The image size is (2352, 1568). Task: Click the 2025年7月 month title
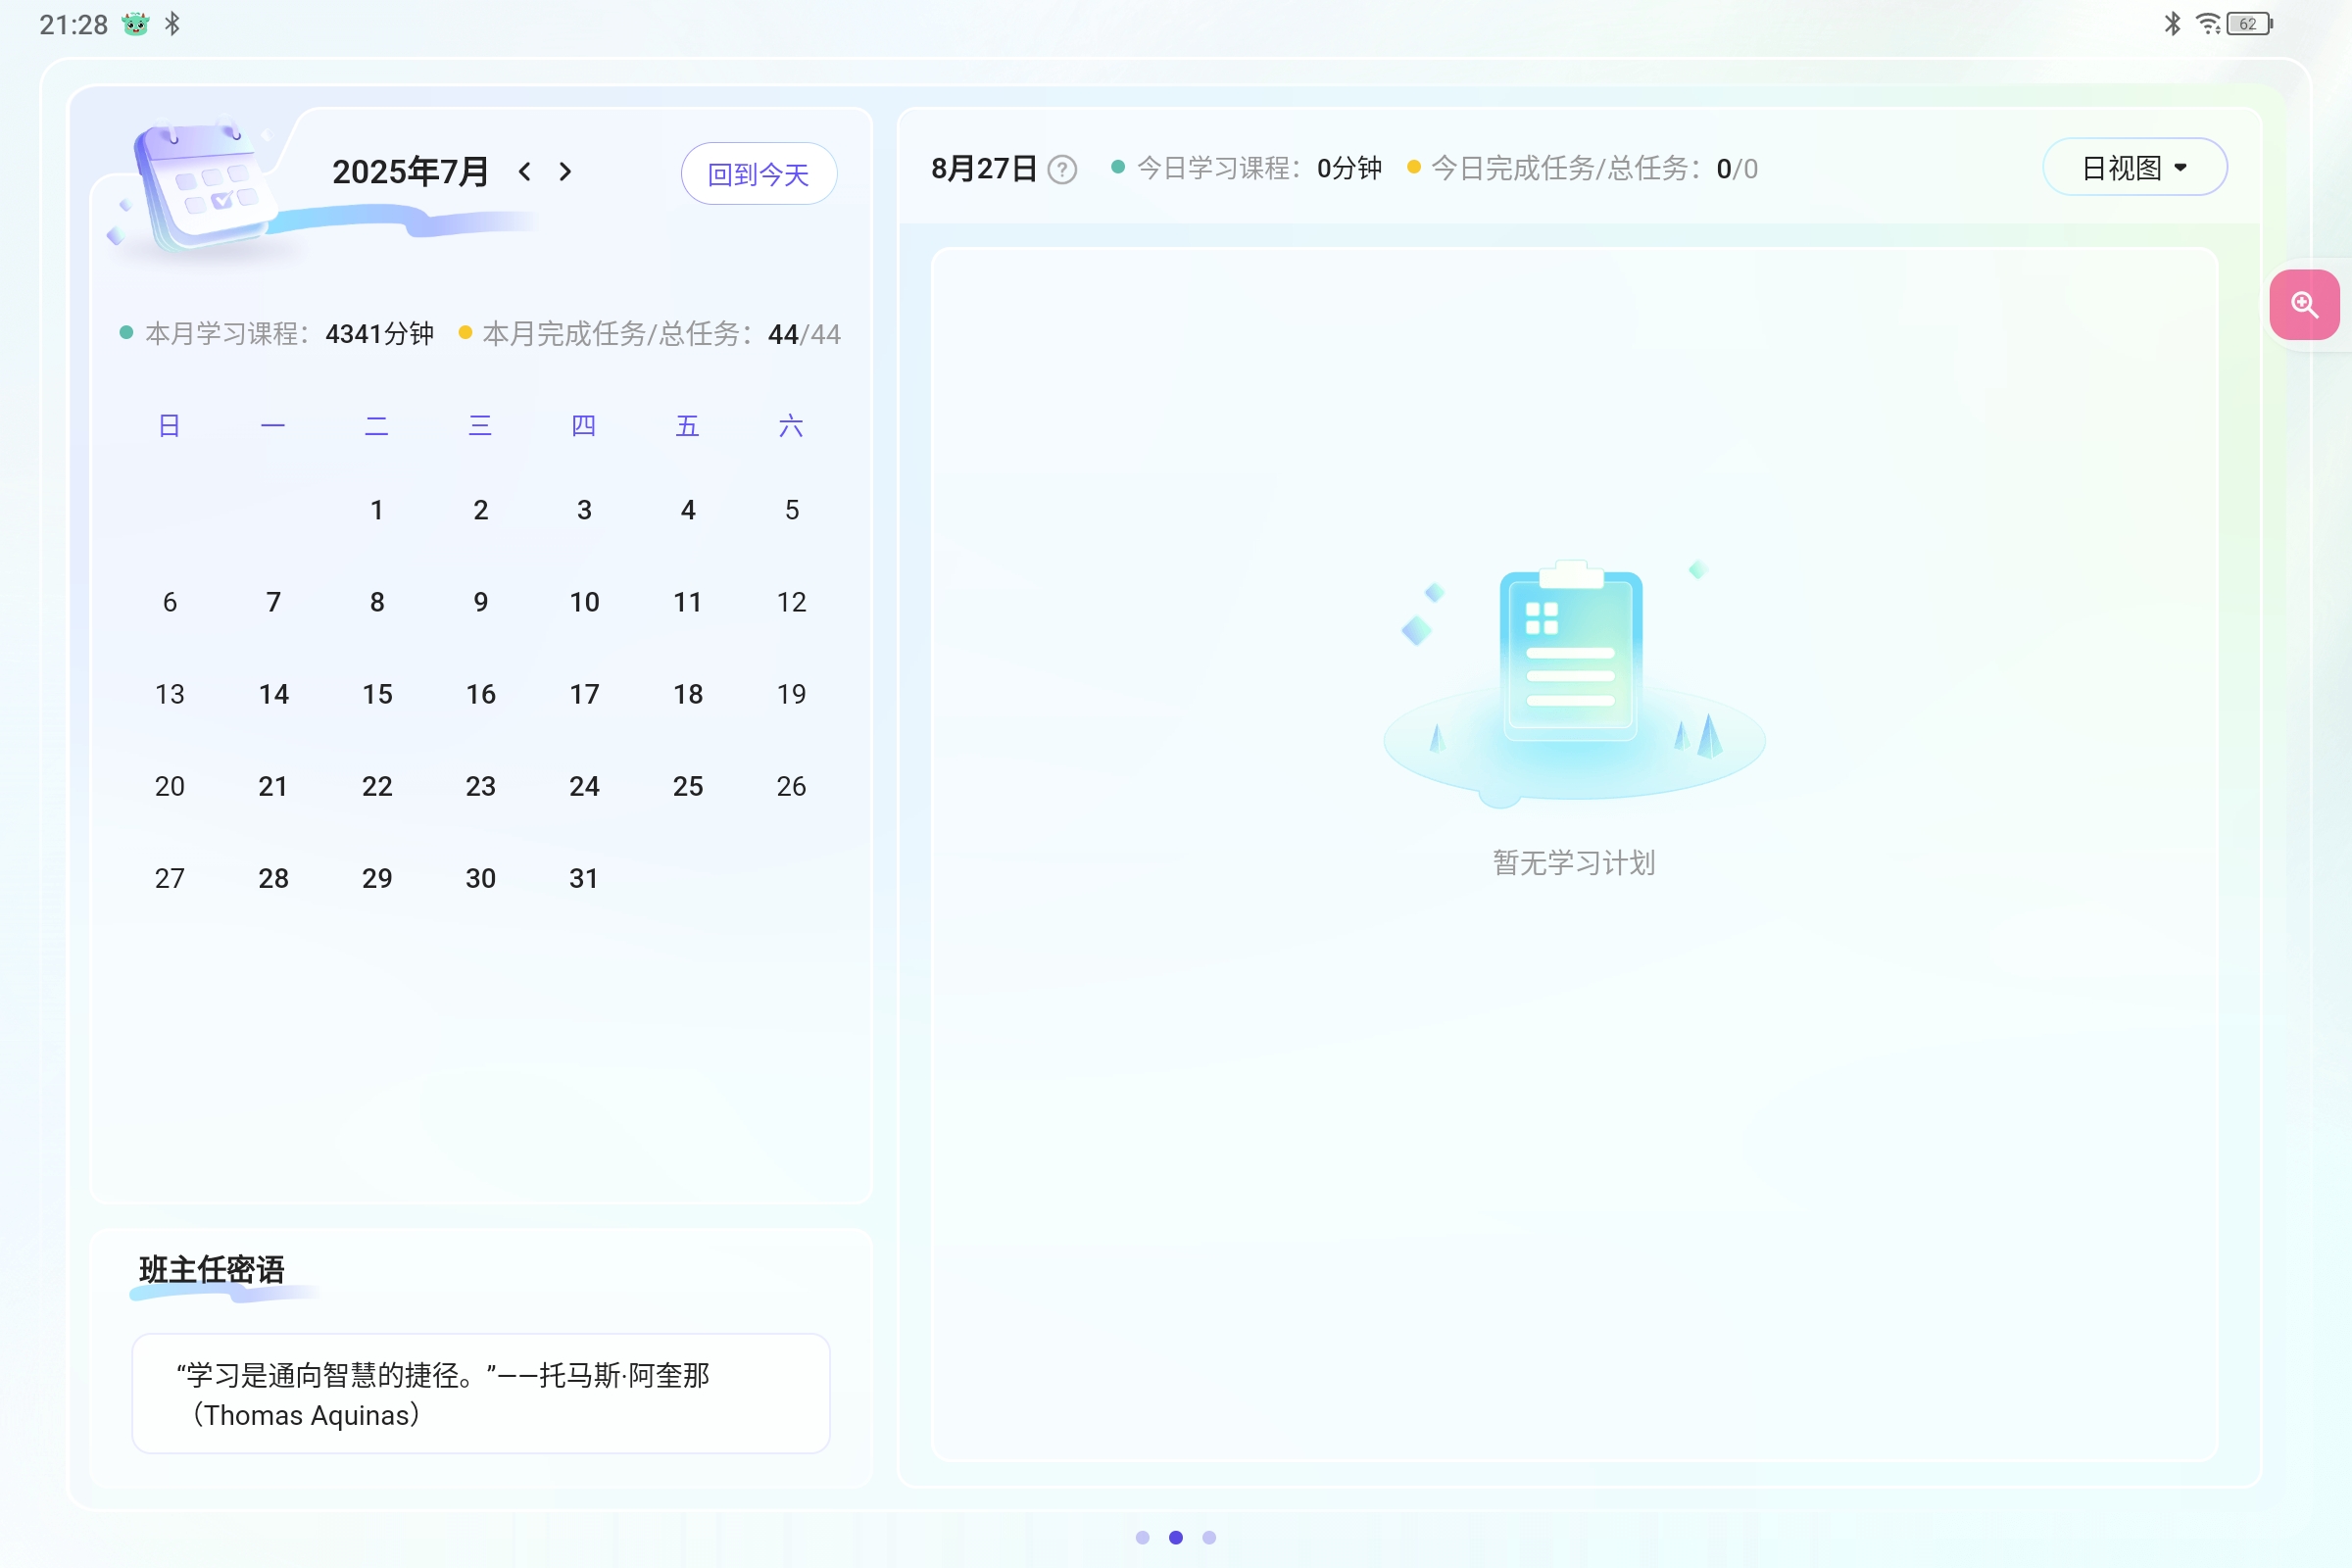pyautogui.click(x=410, y=172)
